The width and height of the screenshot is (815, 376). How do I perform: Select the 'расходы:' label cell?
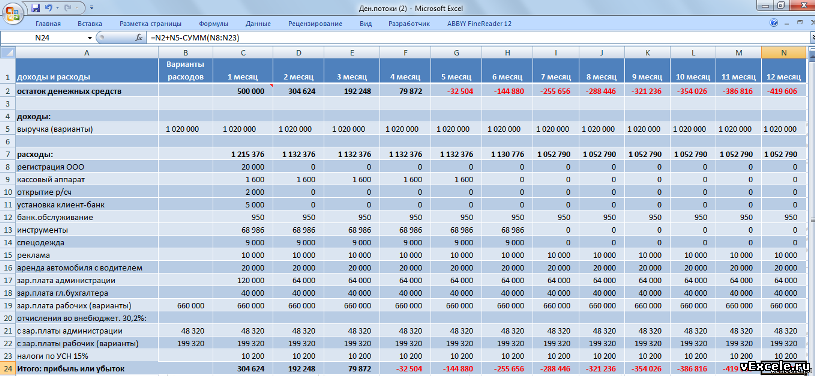click(87, 154)
